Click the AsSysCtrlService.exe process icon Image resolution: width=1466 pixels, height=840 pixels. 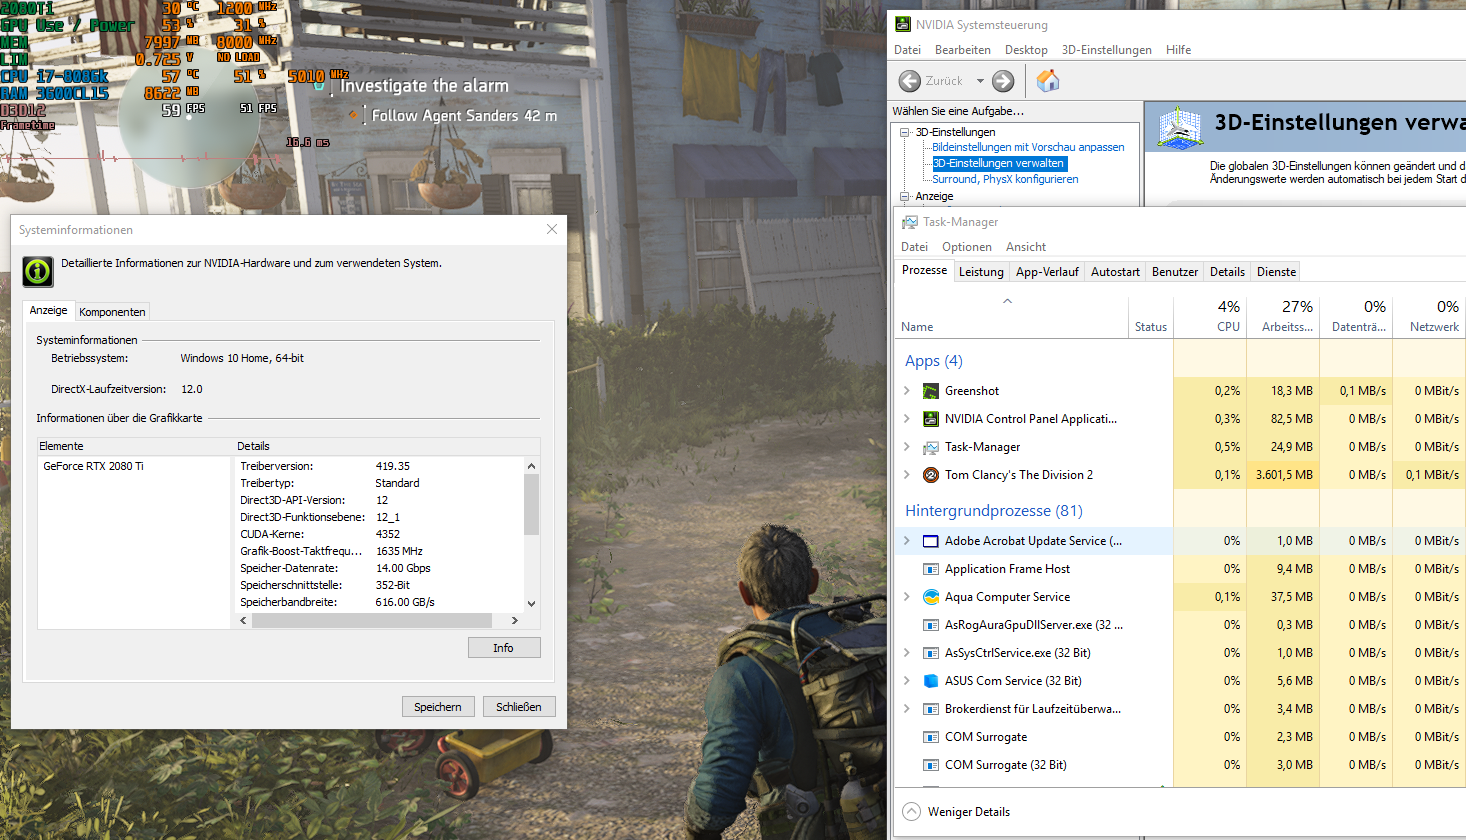click(x=930, y=653)
